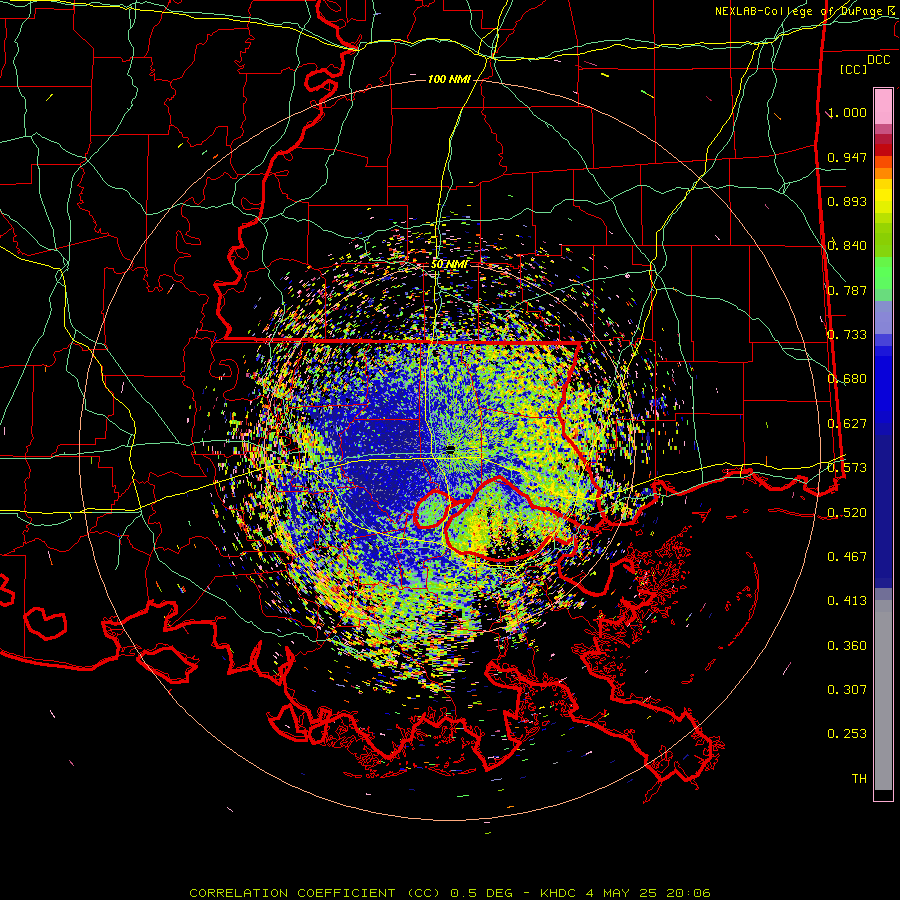Click the TH threshold label
The width and height of the screenshot is (900, 900).
tap(859, 779)
